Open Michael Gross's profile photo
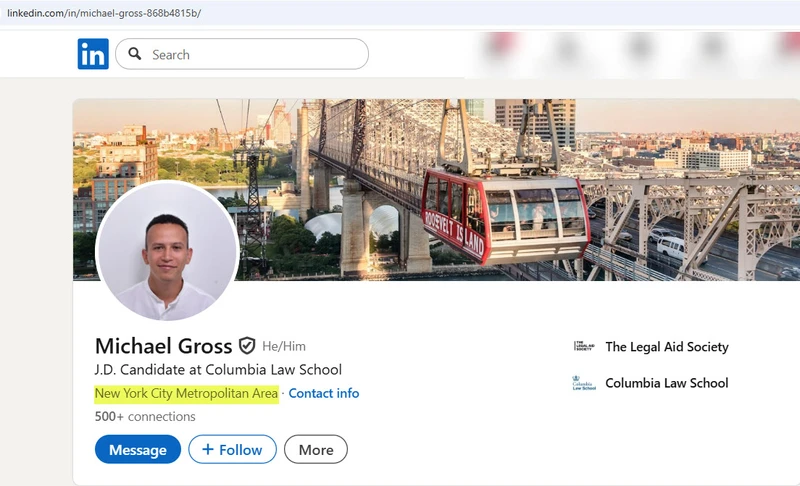 pyautogui.click(x=167, y=251)
